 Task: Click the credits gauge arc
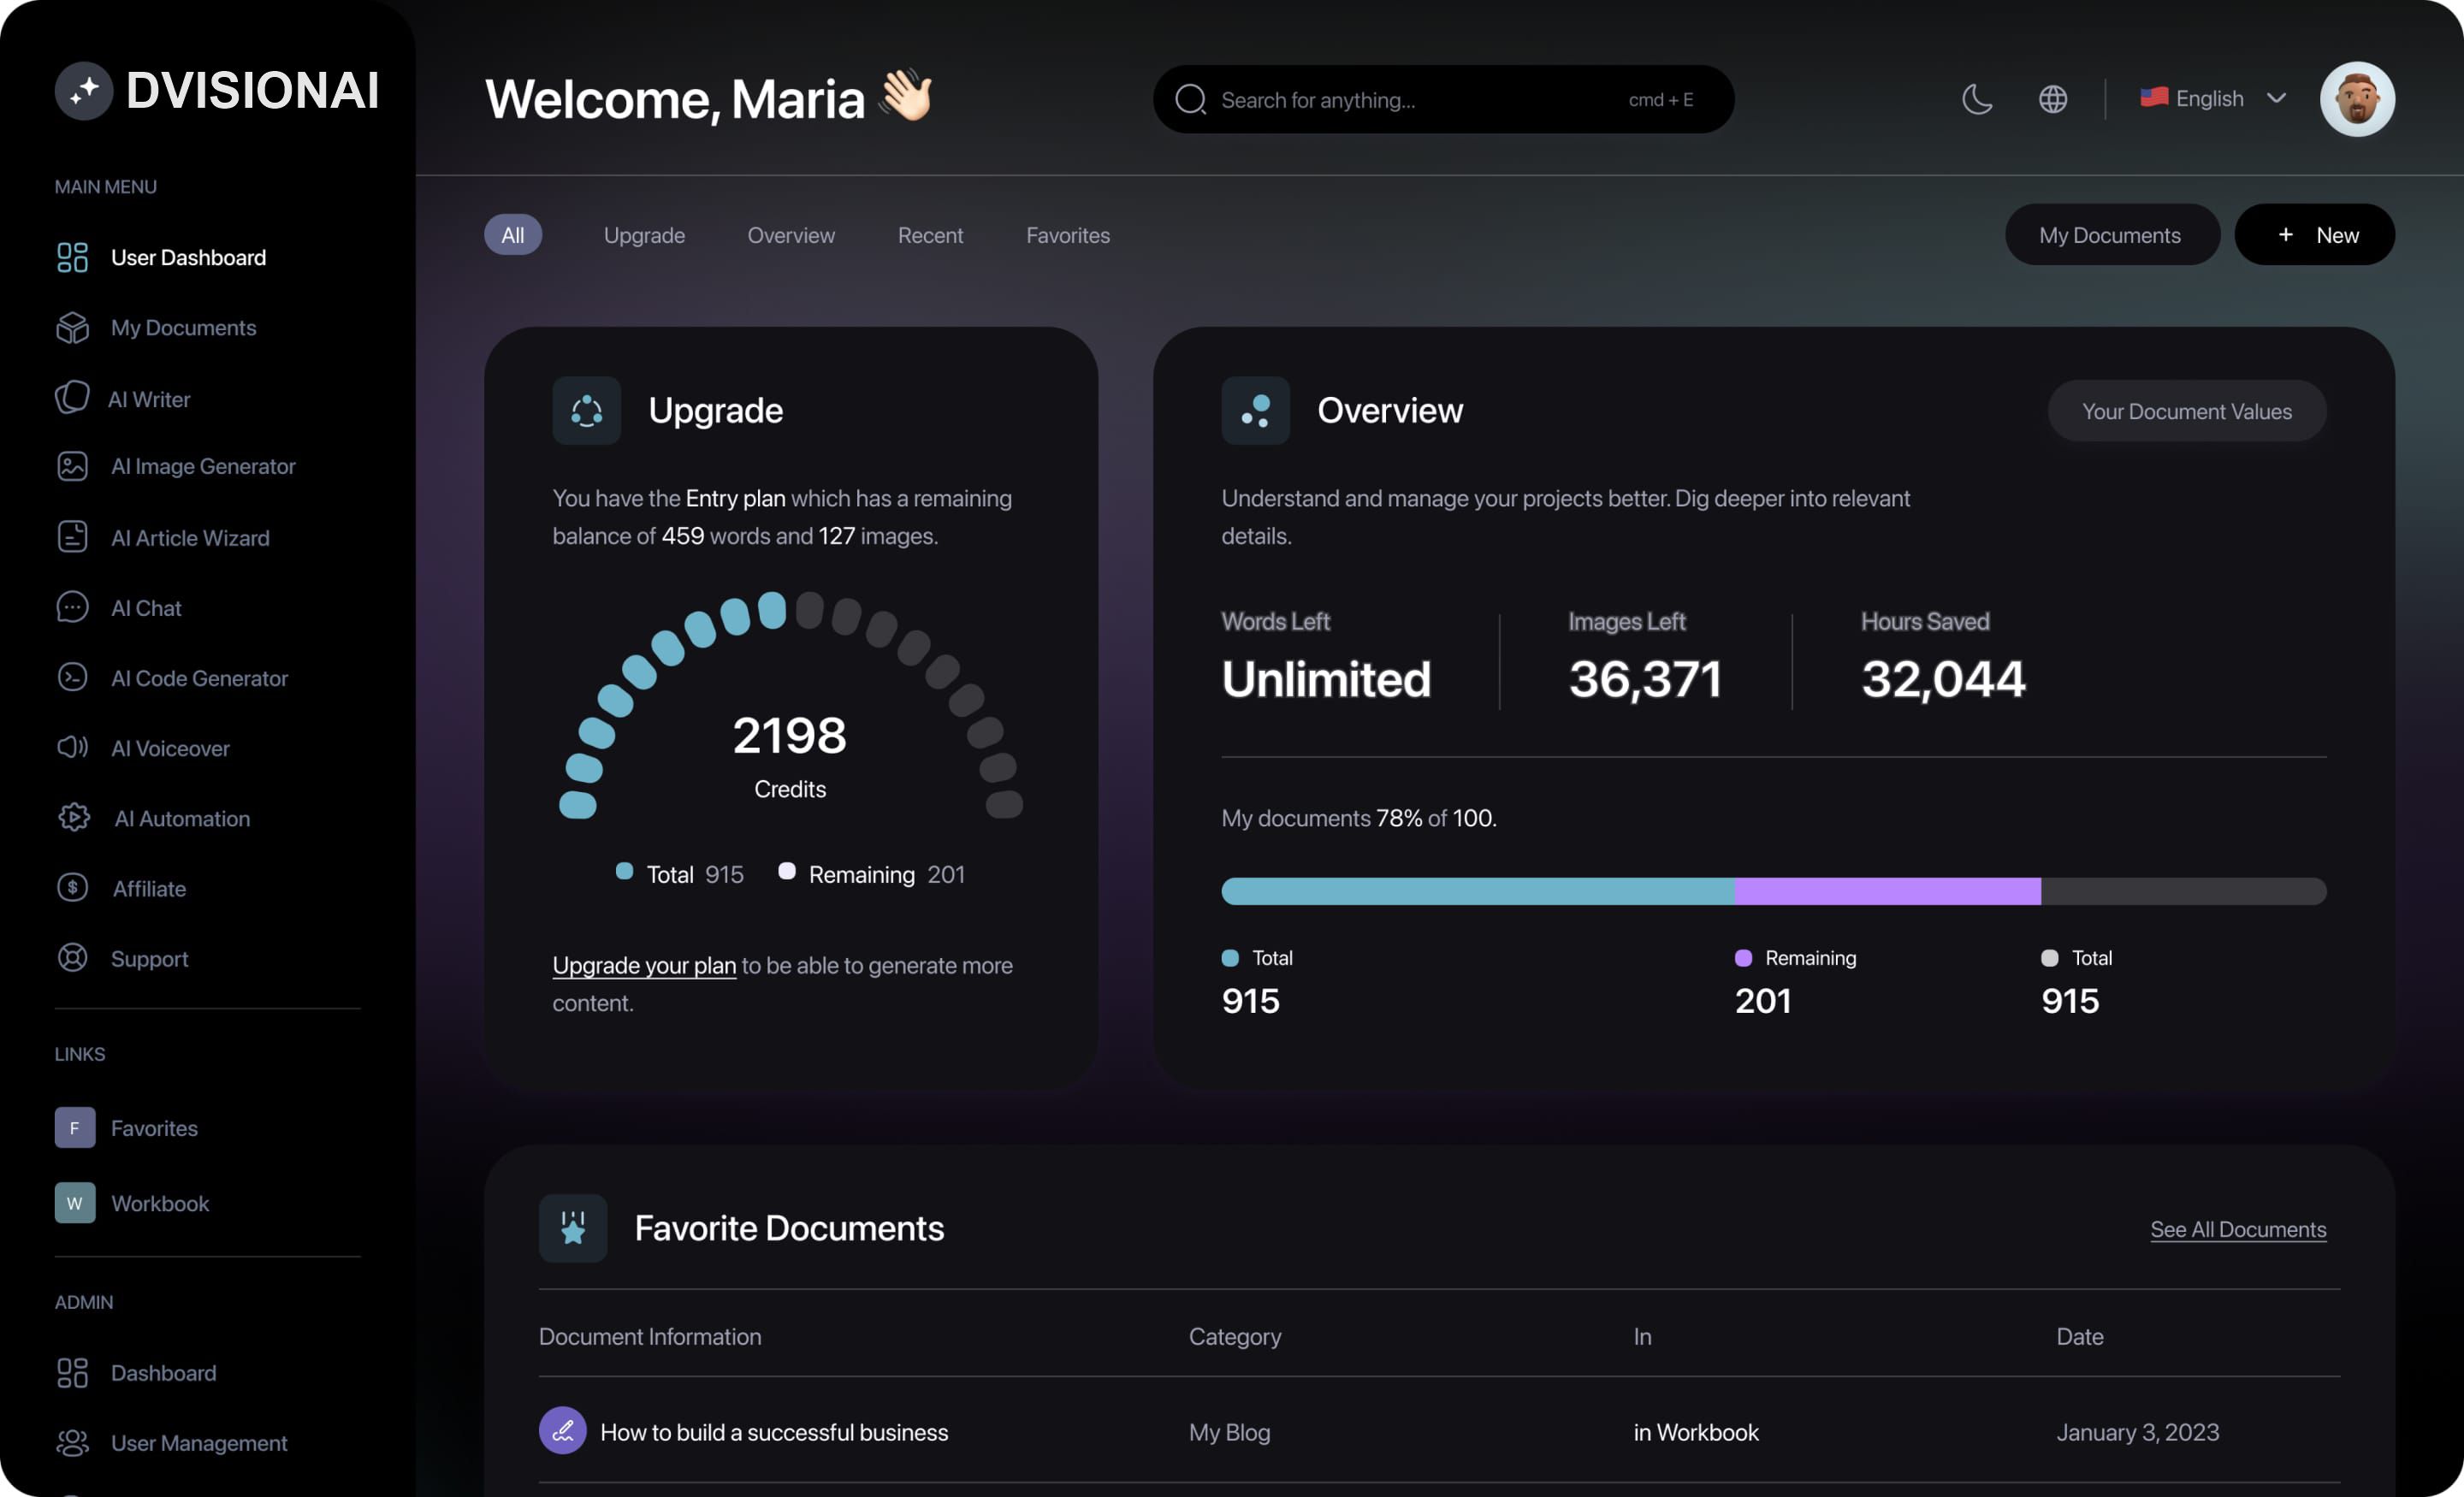tap(790, 703)
